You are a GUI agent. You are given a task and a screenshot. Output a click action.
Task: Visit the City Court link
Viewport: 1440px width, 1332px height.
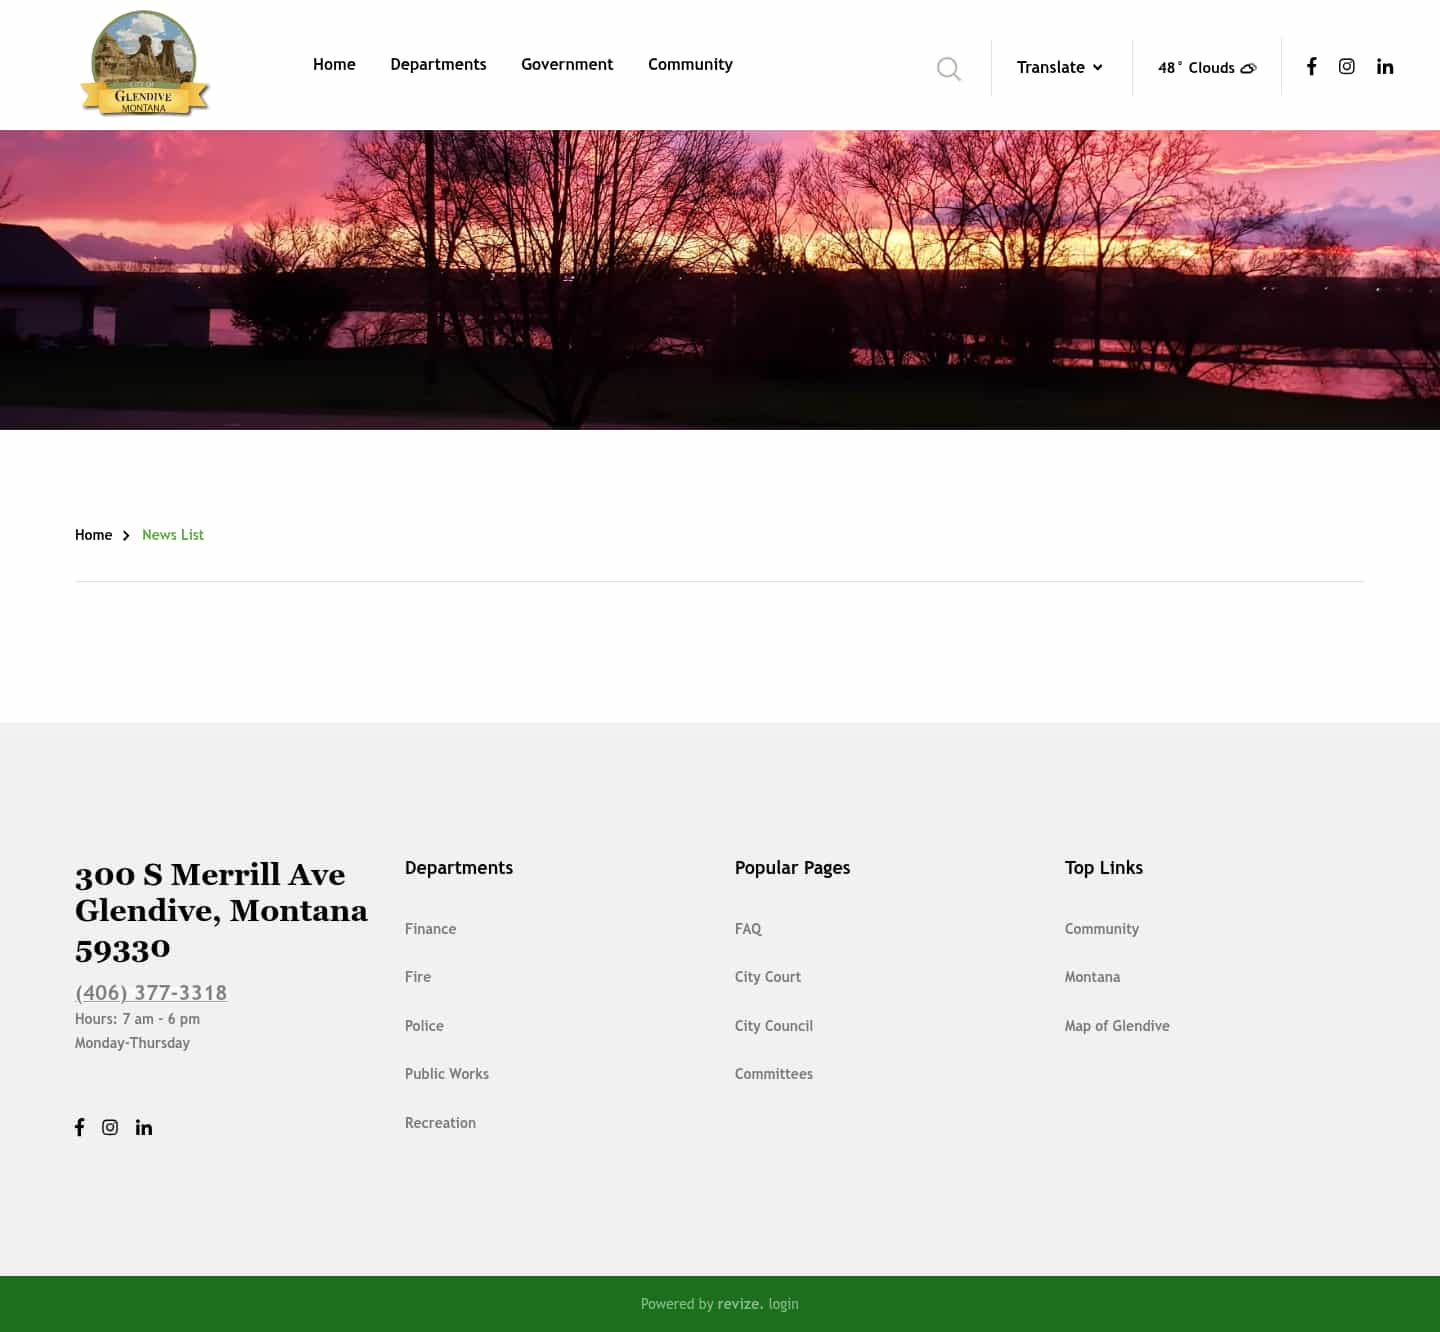(x=768, y=977)
